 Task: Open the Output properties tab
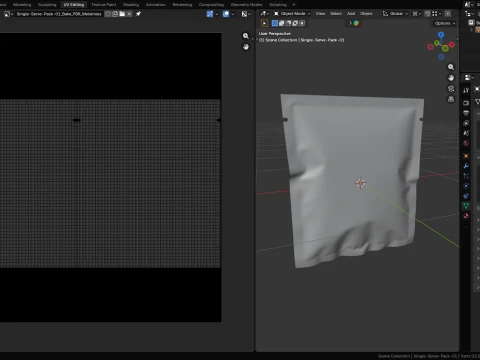466,113
